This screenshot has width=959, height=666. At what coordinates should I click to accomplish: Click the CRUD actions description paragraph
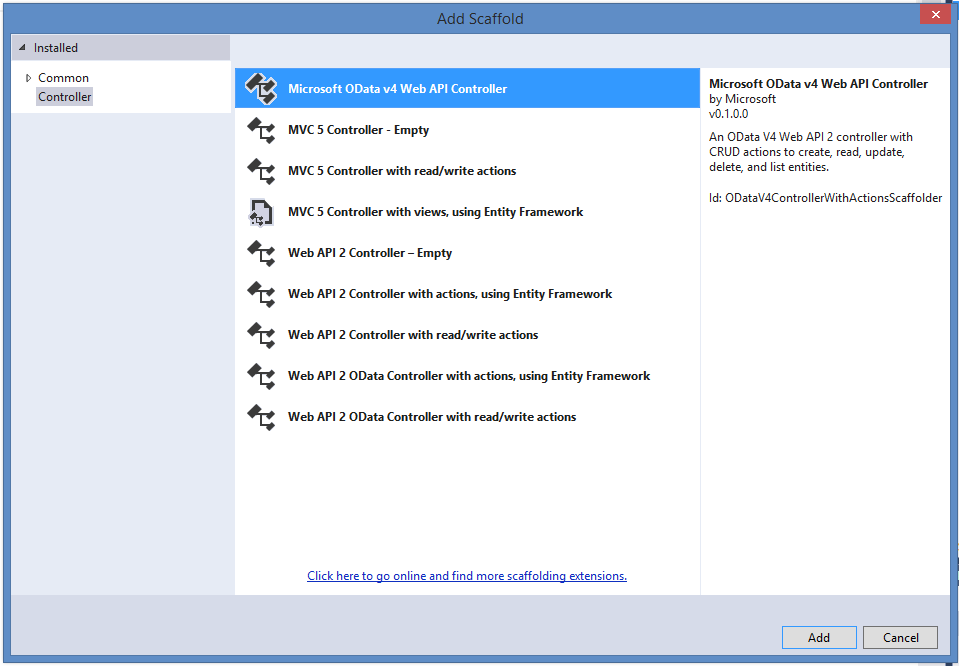click(x=811, y=152)
